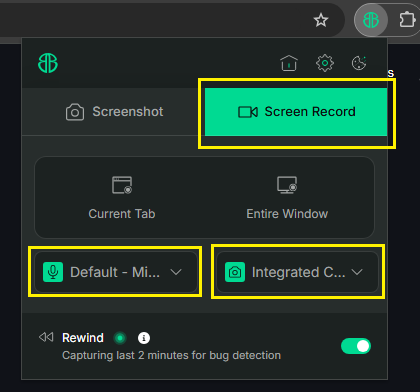Open the Integrated Camera dropdown

pyautogui.click(x=297, y=272)
